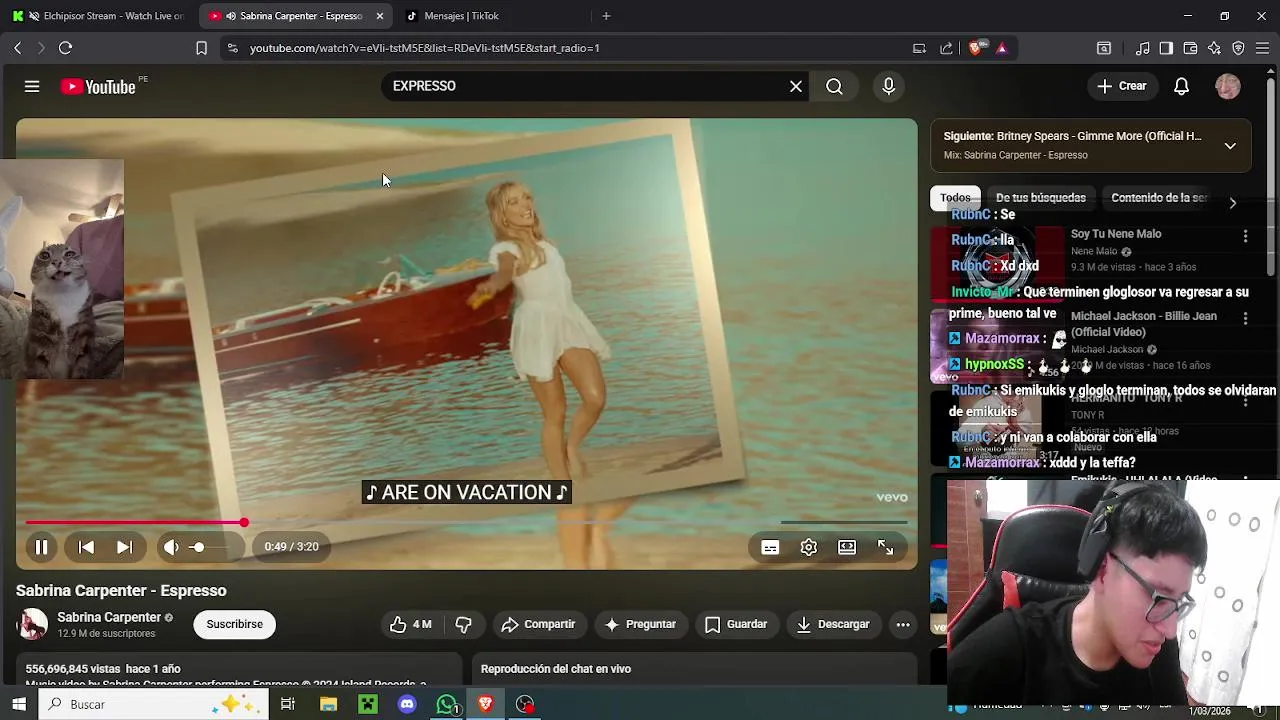
Task: Click the Preguntar button
Action: point(640,624)
